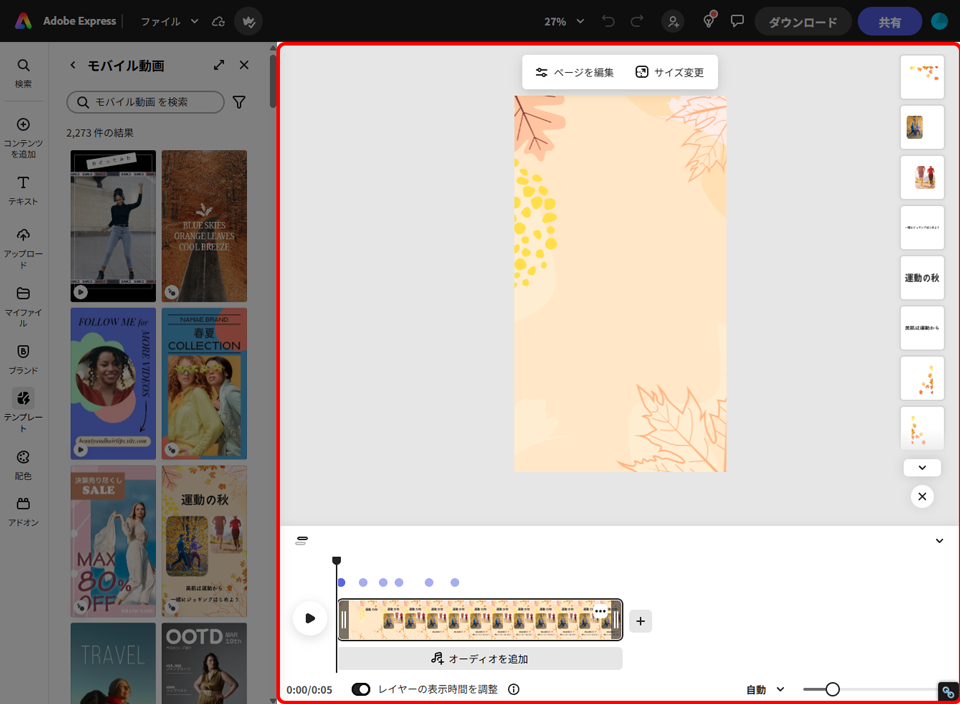Toggle レイヤーの表示時間を調整 switch

[361, 689]
